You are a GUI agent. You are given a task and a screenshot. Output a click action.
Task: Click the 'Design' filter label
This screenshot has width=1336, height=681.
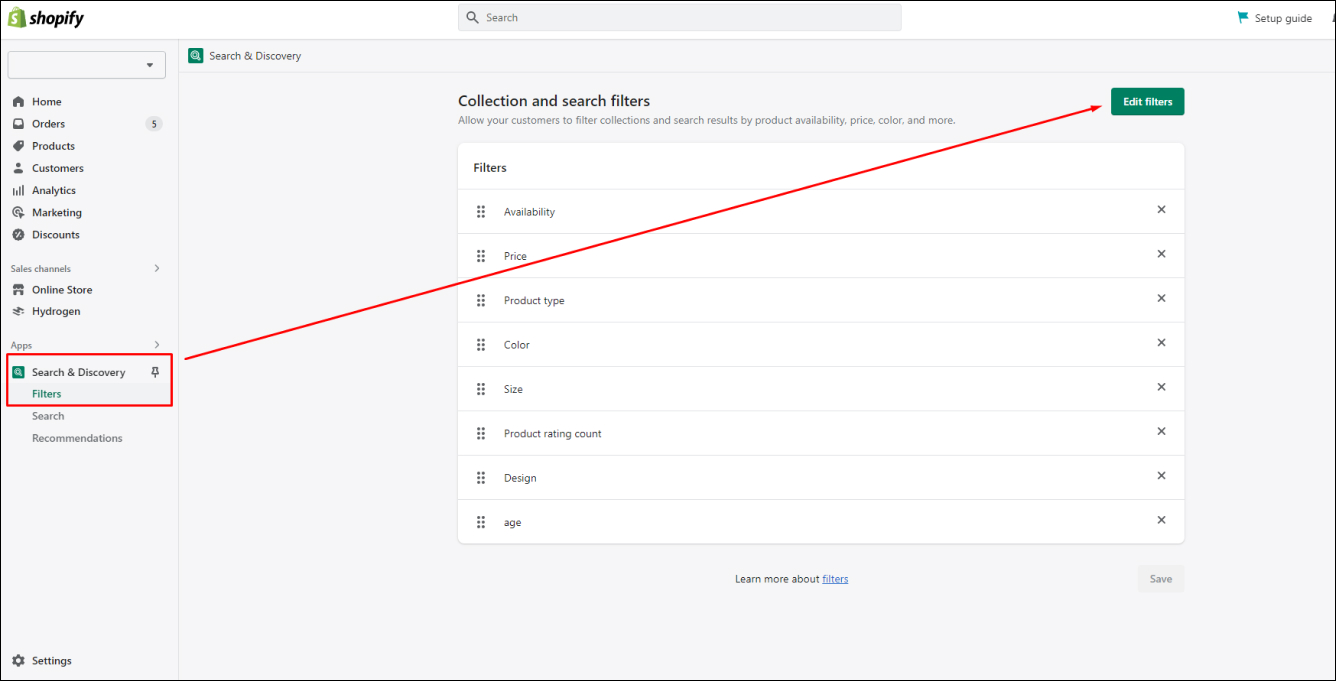tap(520, 478)
